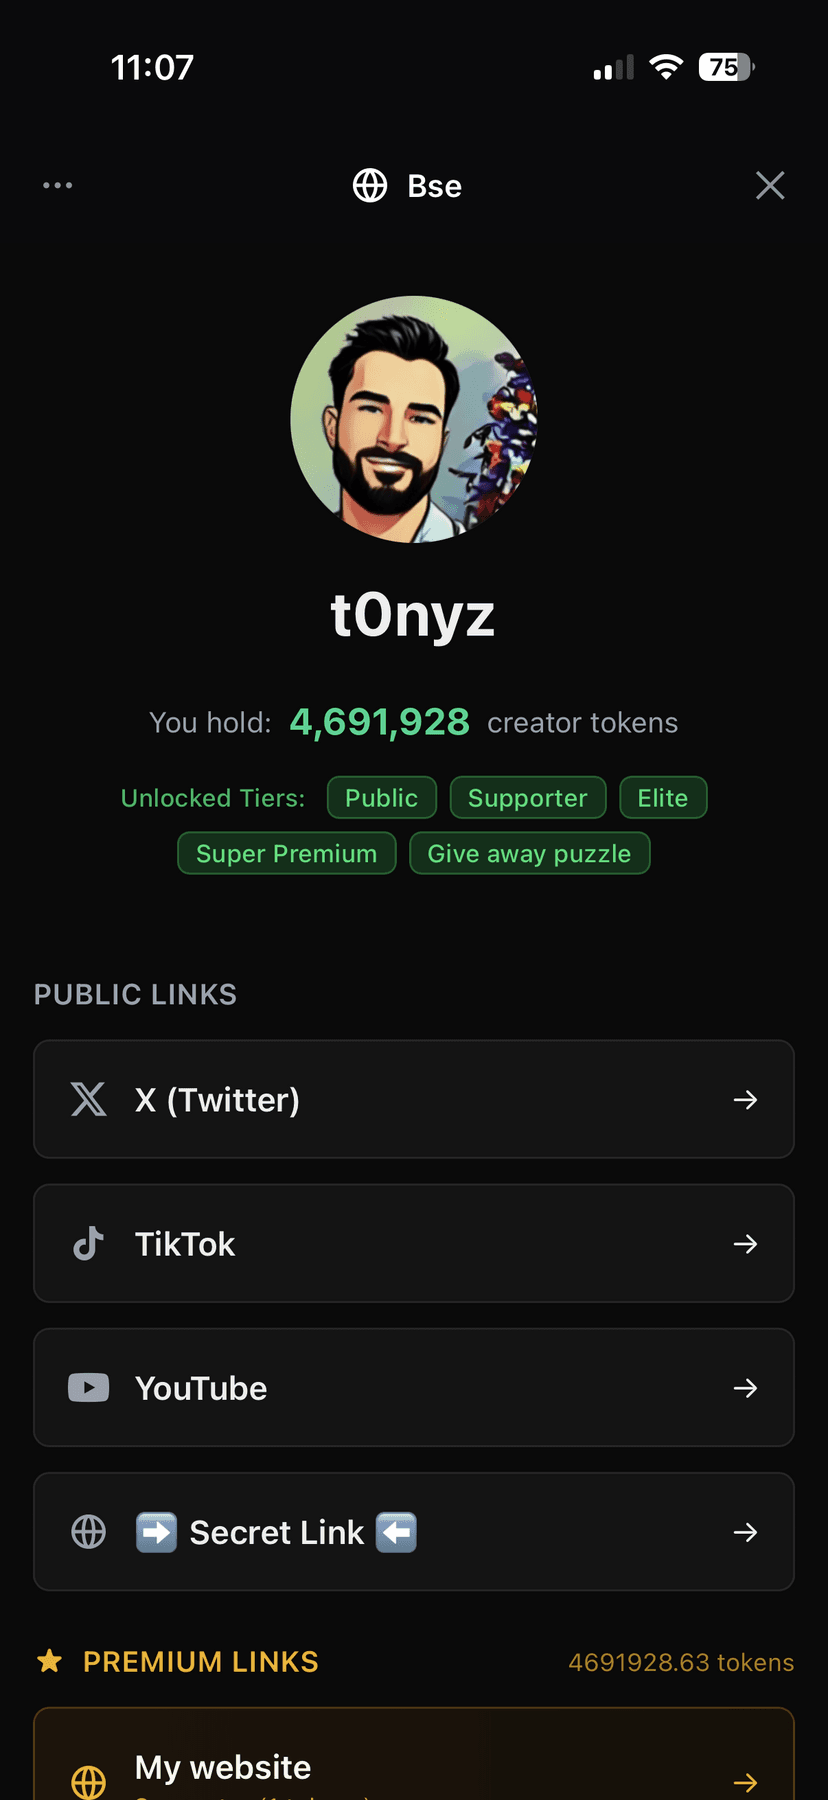Open the three-dots options menu
The image size is (828, 1800).
[57, 185]
